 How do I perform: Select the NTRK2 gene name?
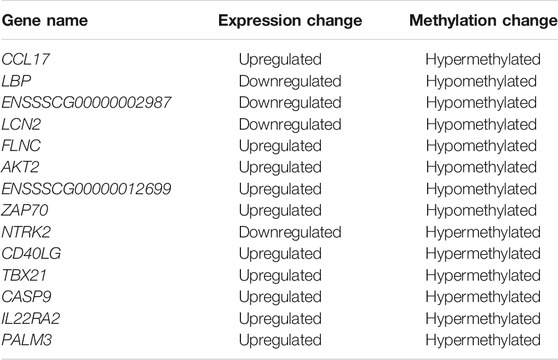[x=26, y=232]
